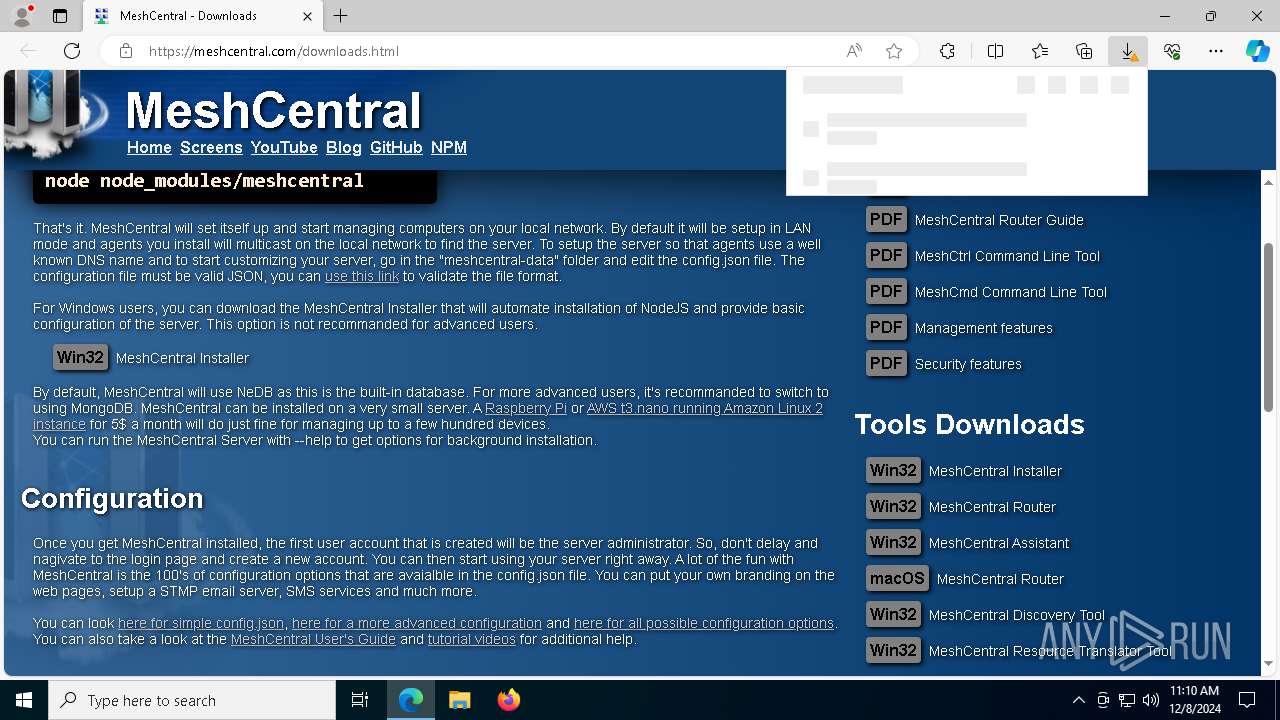This screenshot has width=1280, height=720.
Task: Launch the Copilot sidebar icon
Action: [1258, 51]
